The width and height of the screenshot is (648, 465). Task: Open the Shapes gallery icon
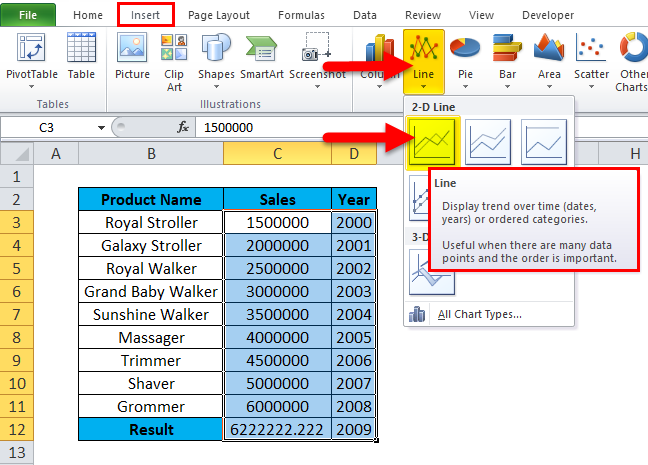tap(216, 48)
